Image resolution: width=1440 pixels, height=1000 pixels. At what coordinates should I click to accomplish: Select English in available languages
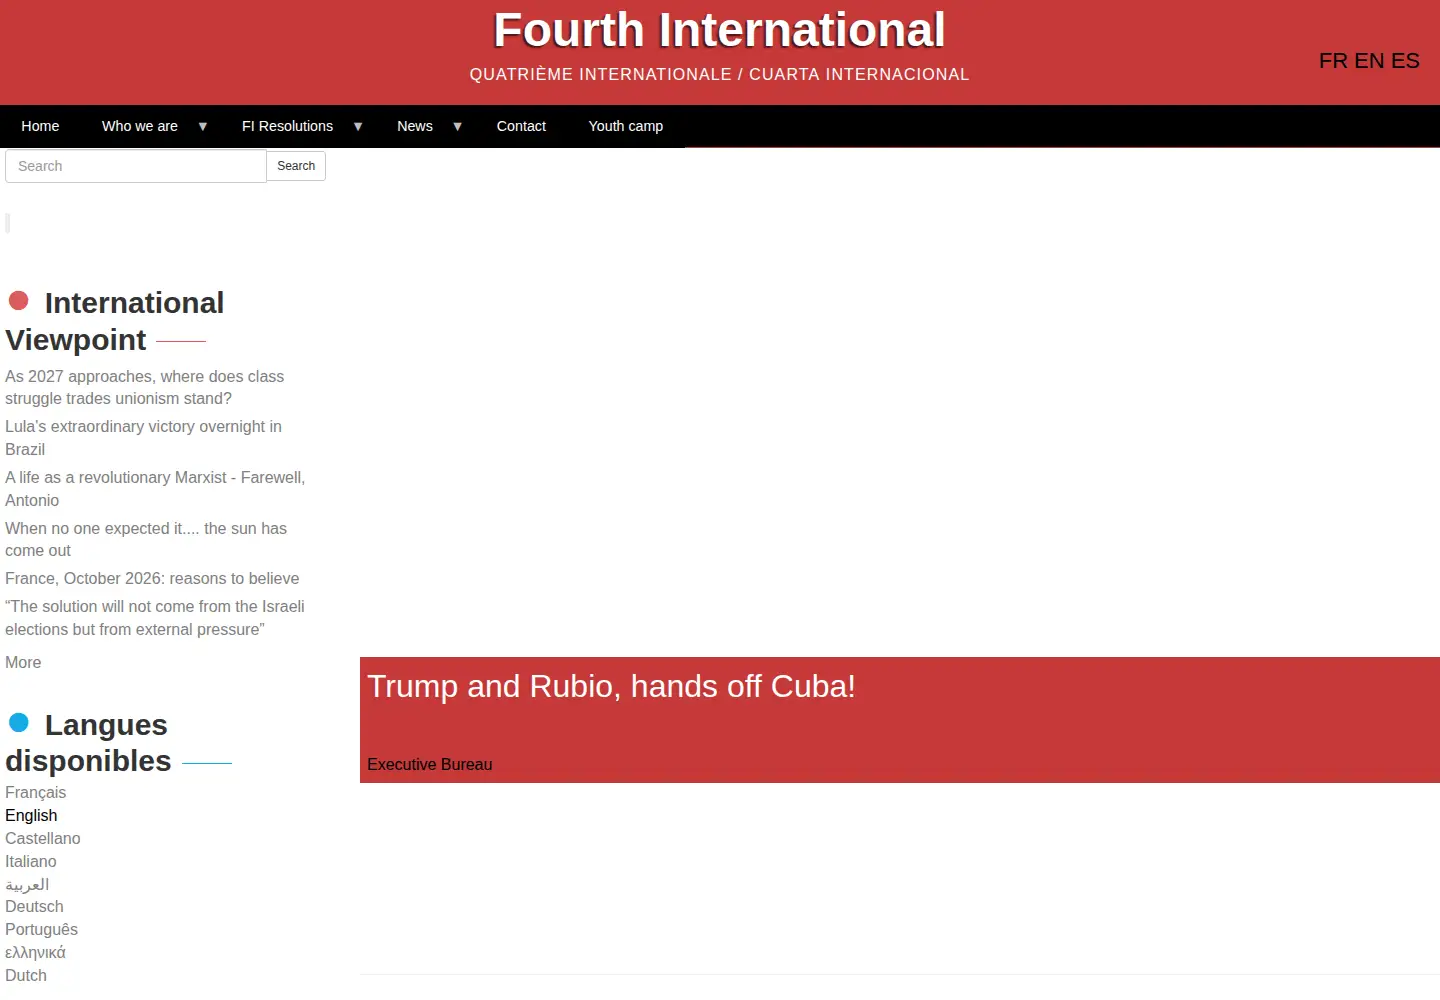(31, 815)
